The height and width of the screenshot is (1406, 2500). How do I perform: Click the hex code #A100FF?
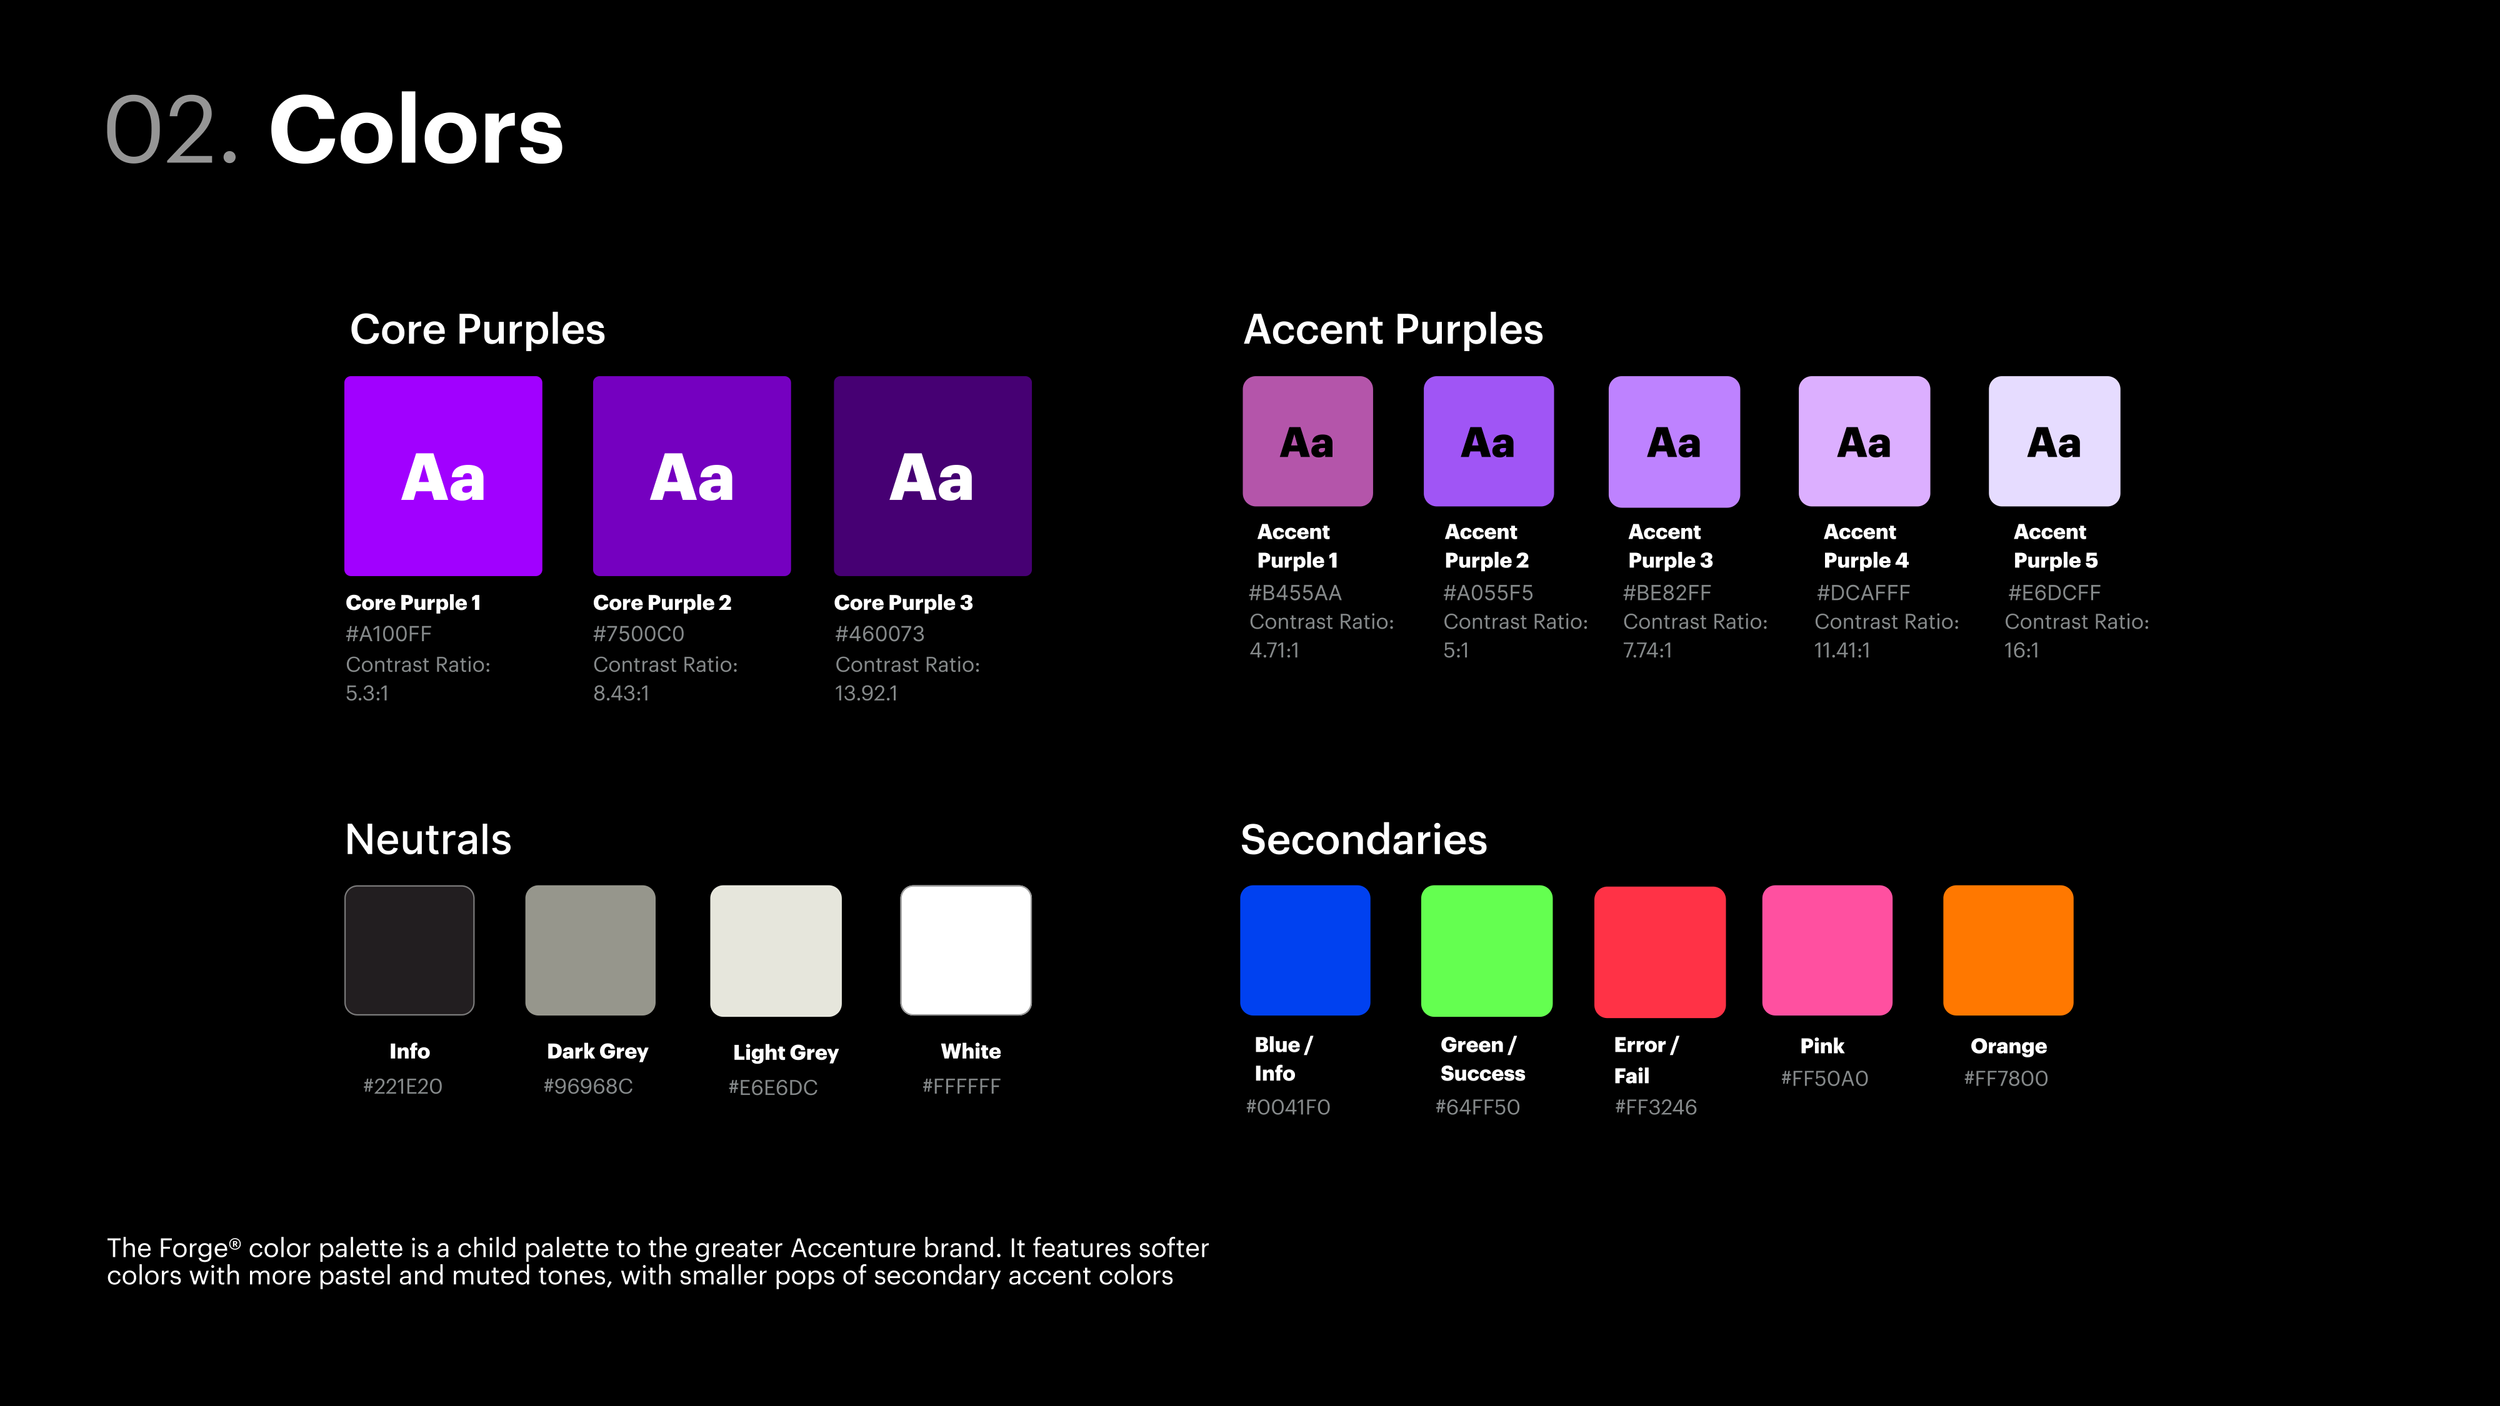click(389, 634)
